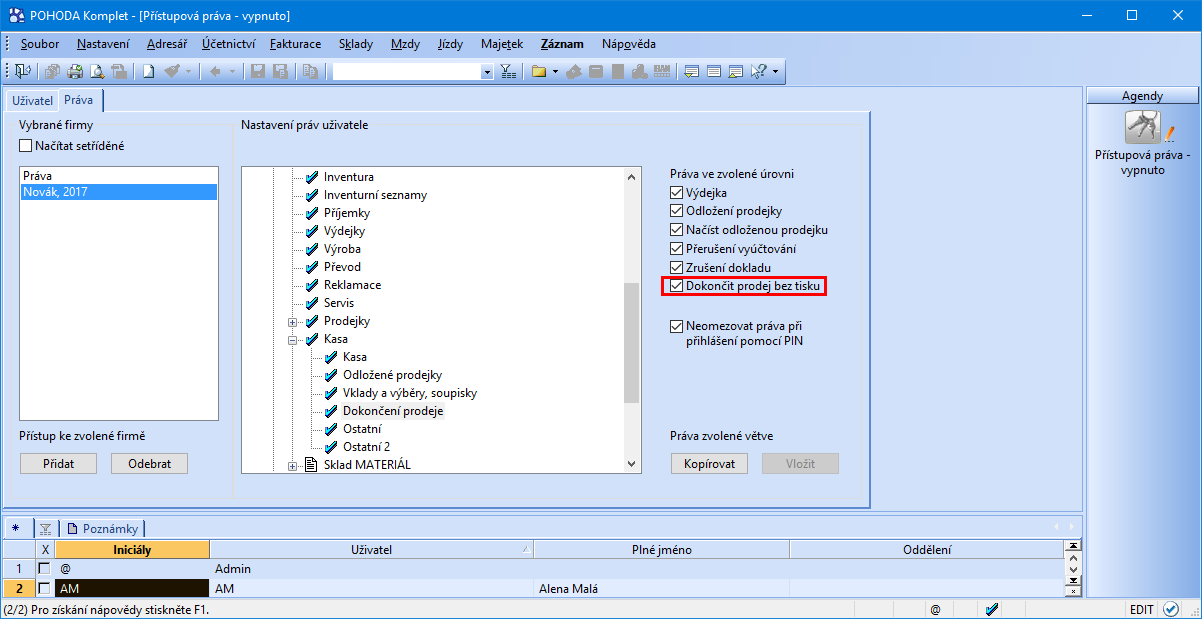The height and width of the screenshot is (619, 1202).
Task: Click the list lines panel toolbar icon
Action: tap(714, 71)
